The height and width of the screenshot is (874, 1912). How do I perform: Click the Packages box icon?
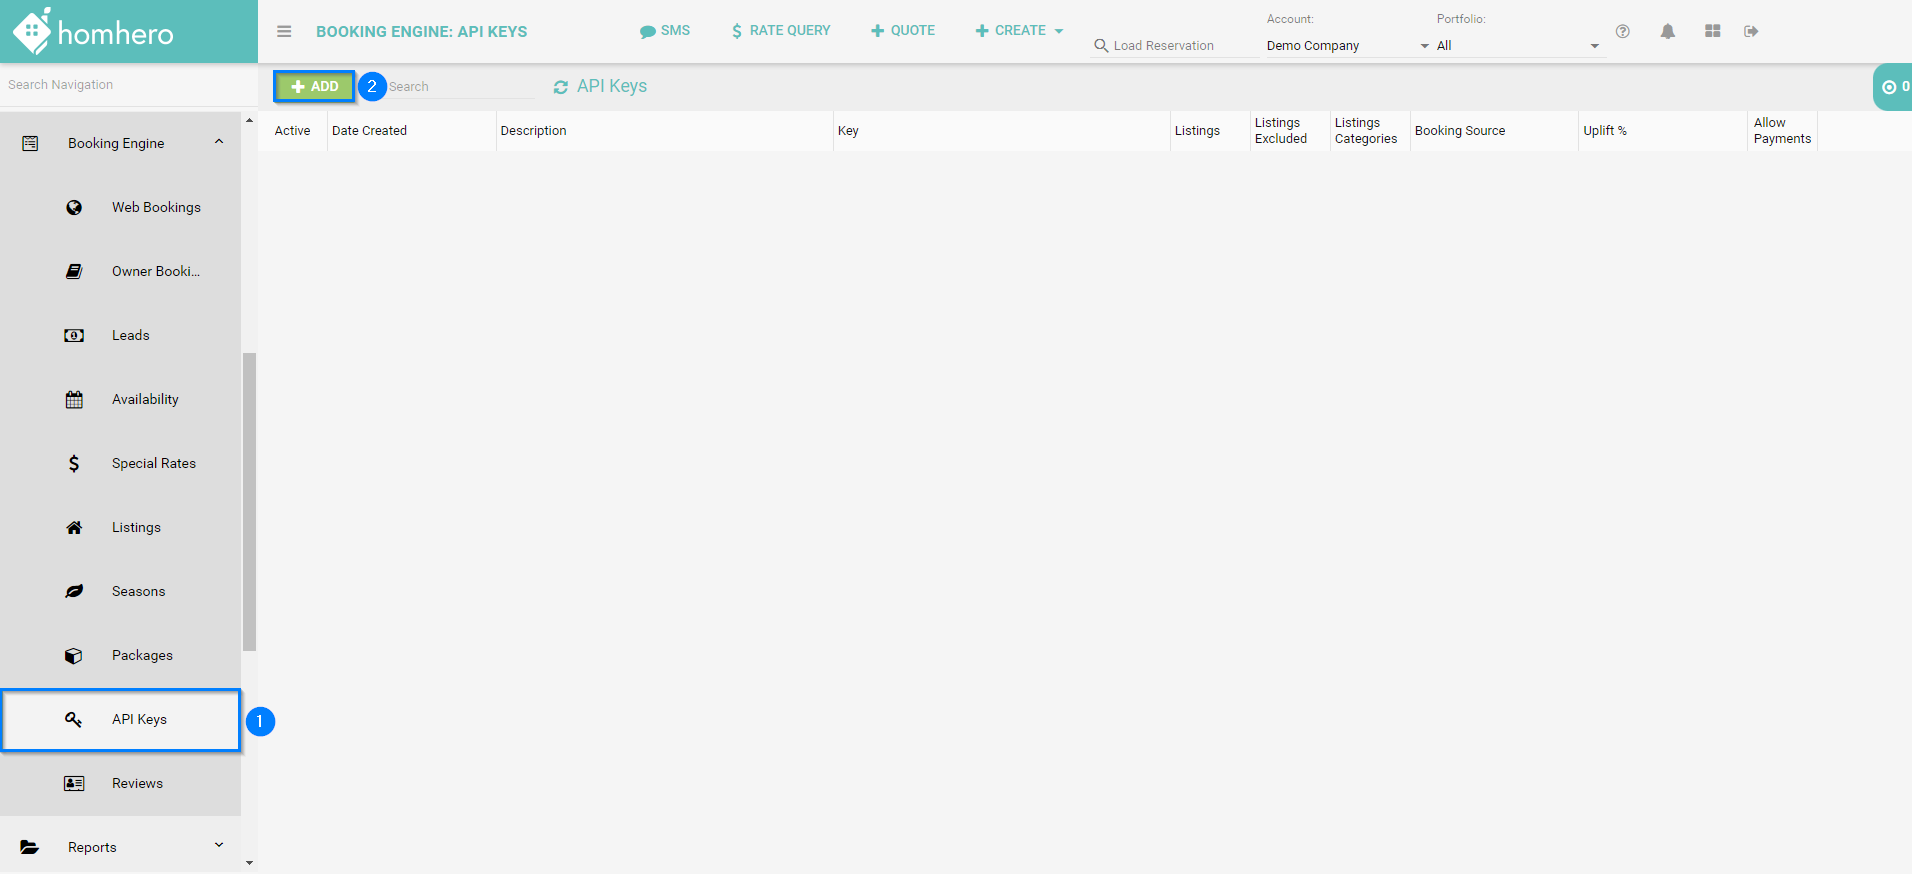[74, 656]
